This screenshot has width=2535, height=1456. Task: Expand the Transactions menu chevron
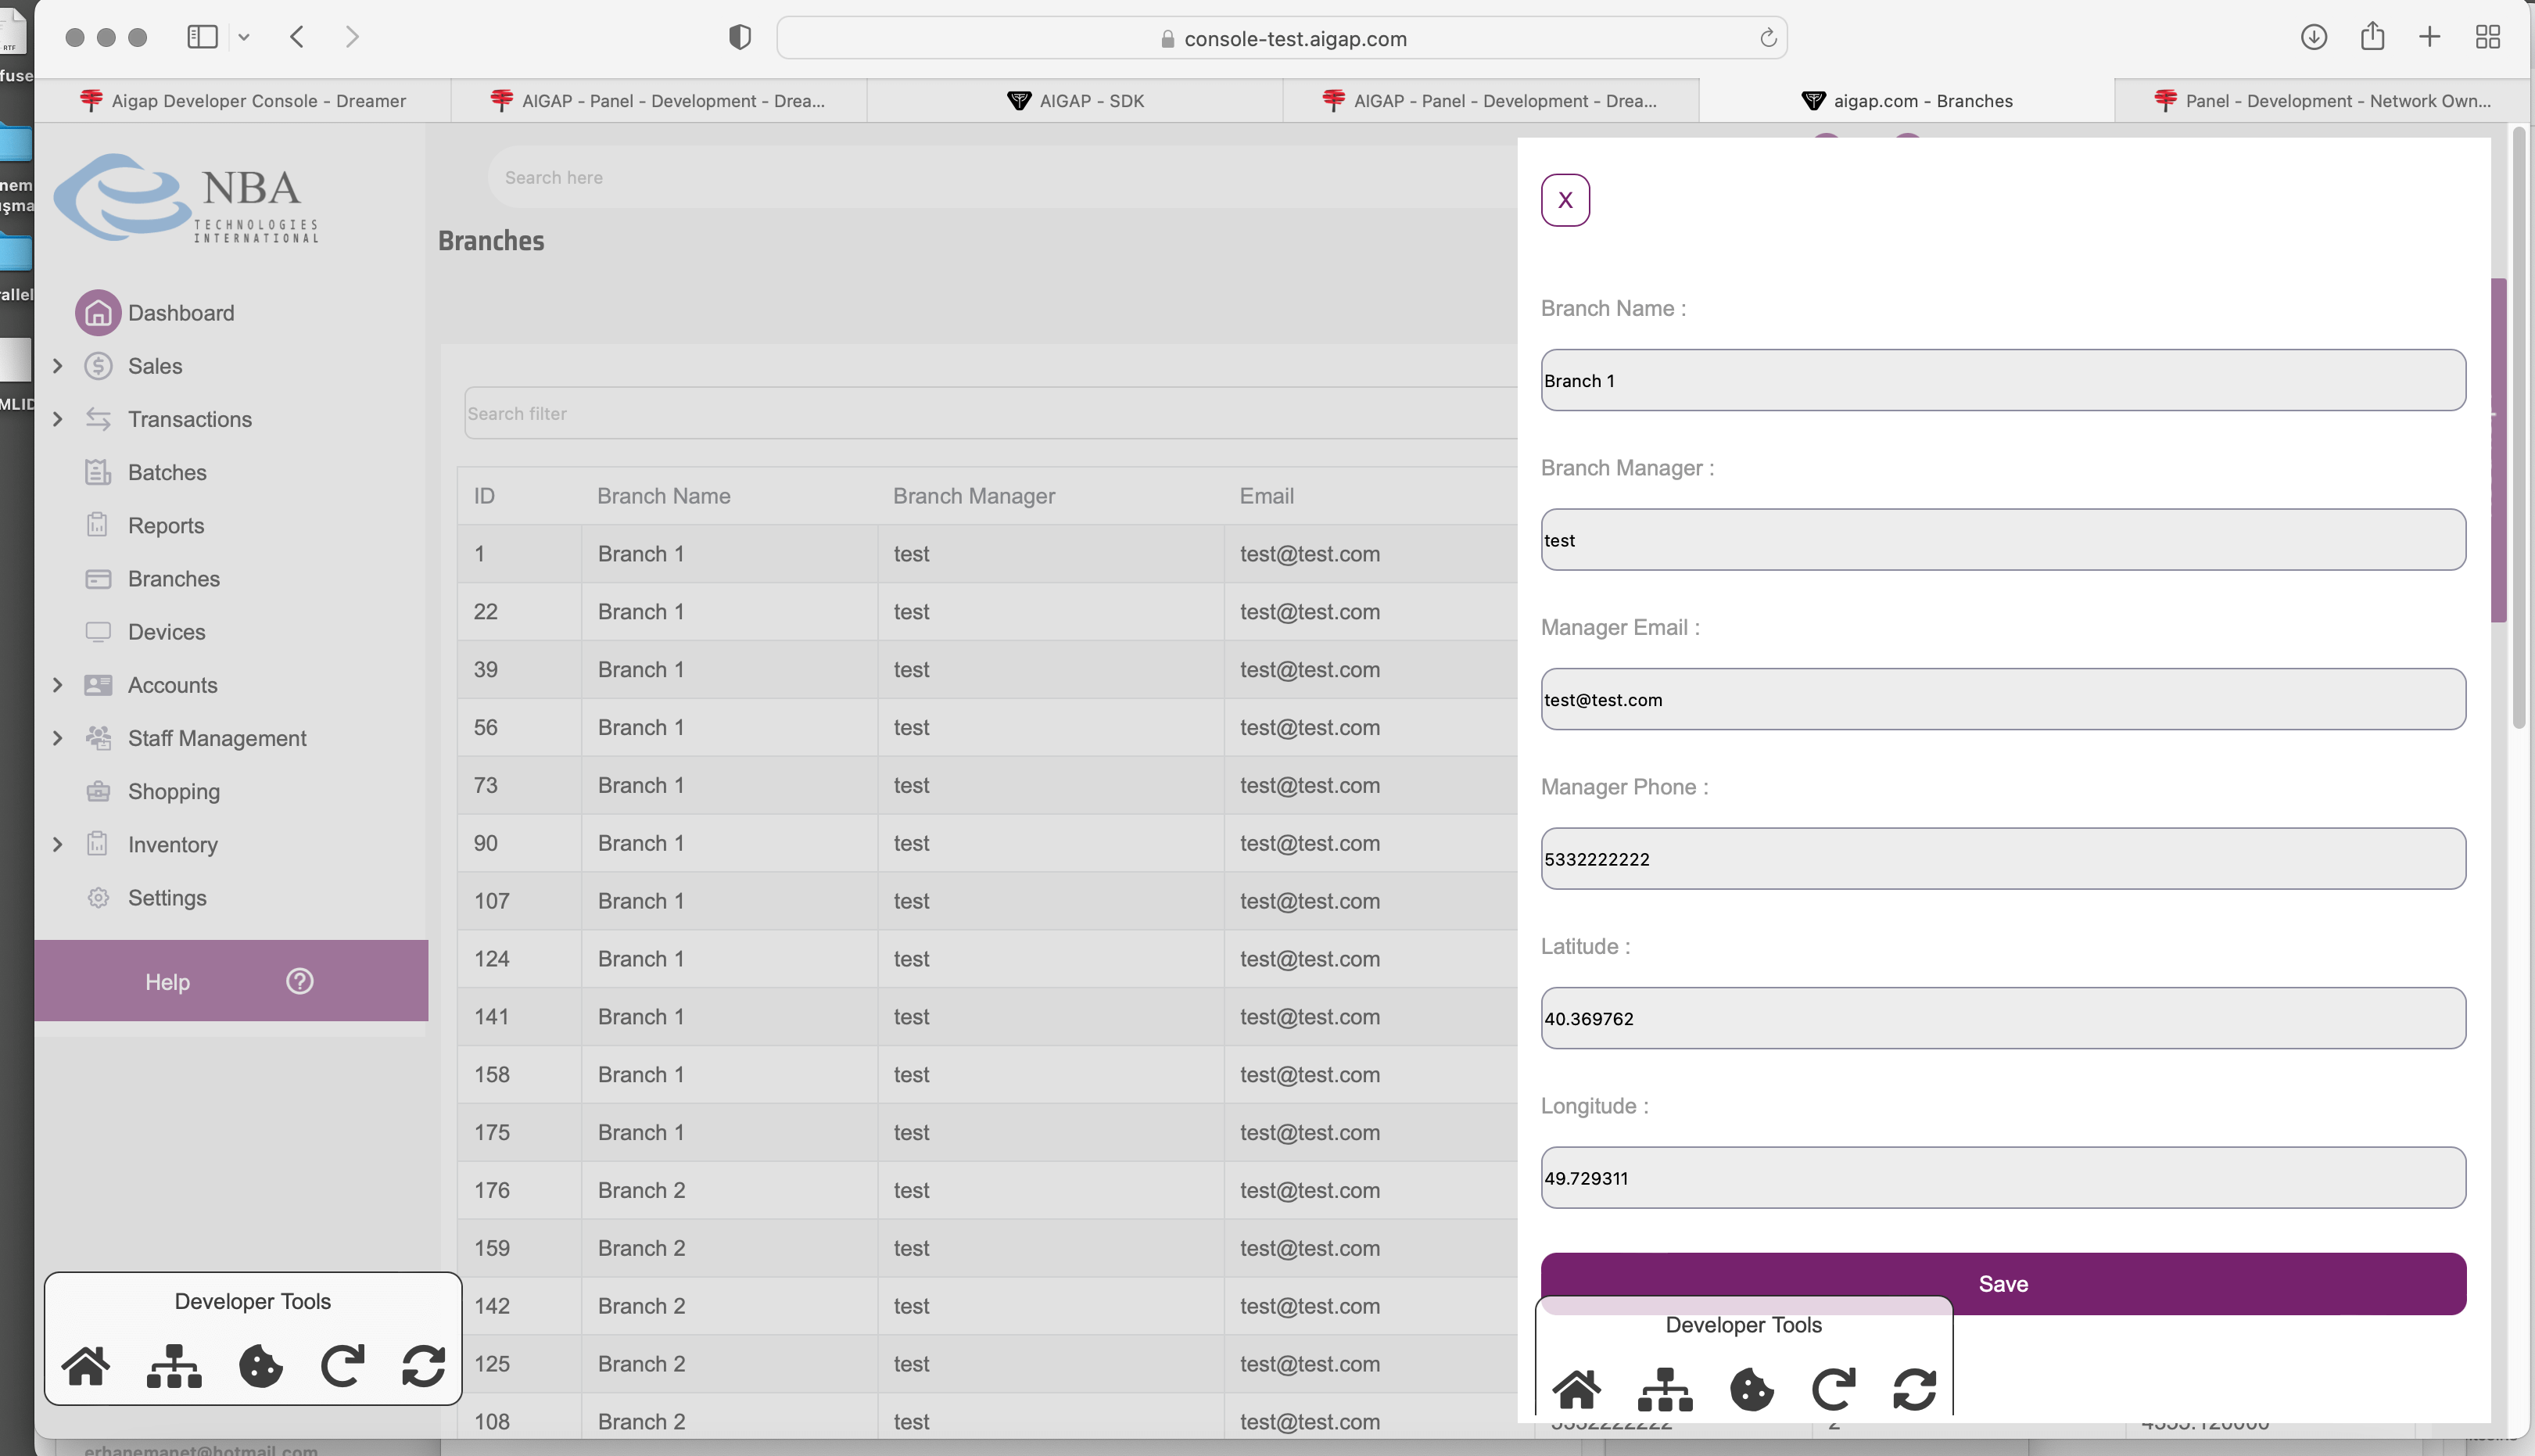(58, 419)
